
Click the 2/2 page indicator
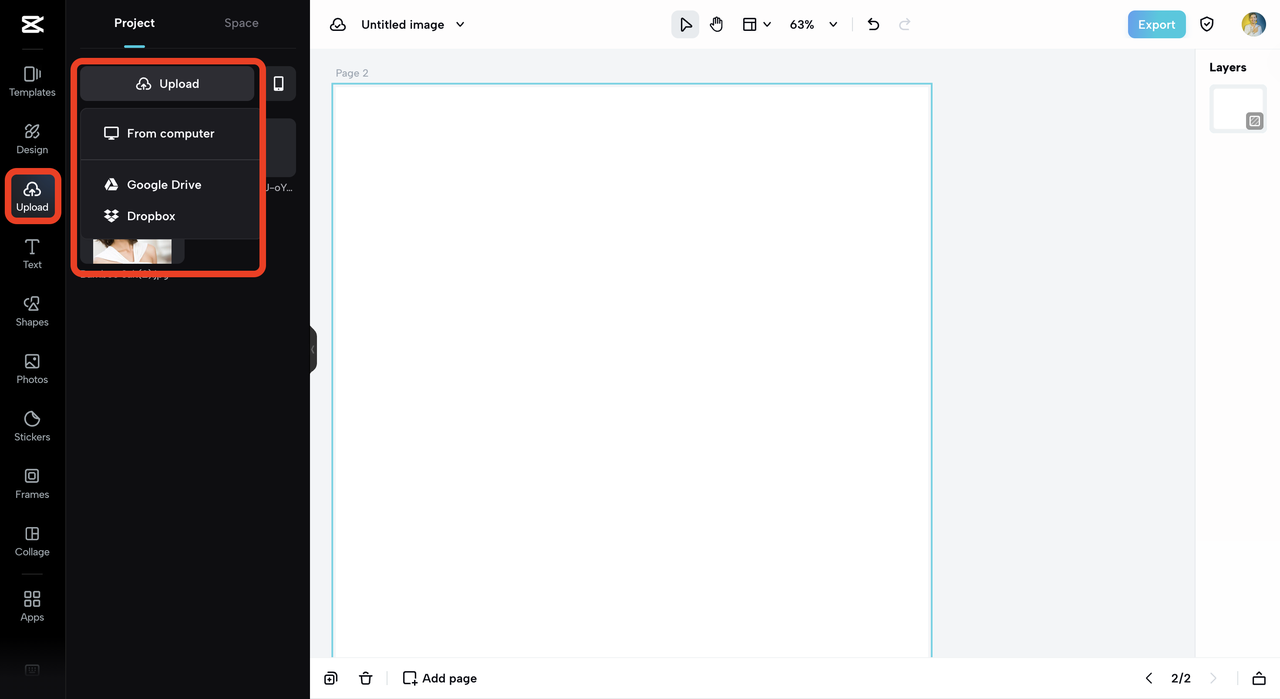(x=1181, y=678)
